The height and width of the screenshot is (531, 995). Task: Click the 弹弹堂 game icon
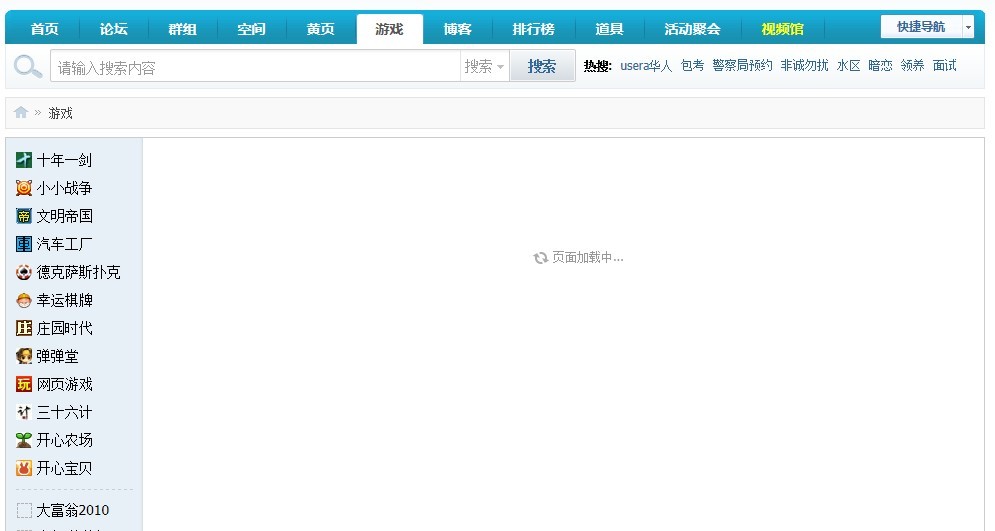(x=24, y=356)
